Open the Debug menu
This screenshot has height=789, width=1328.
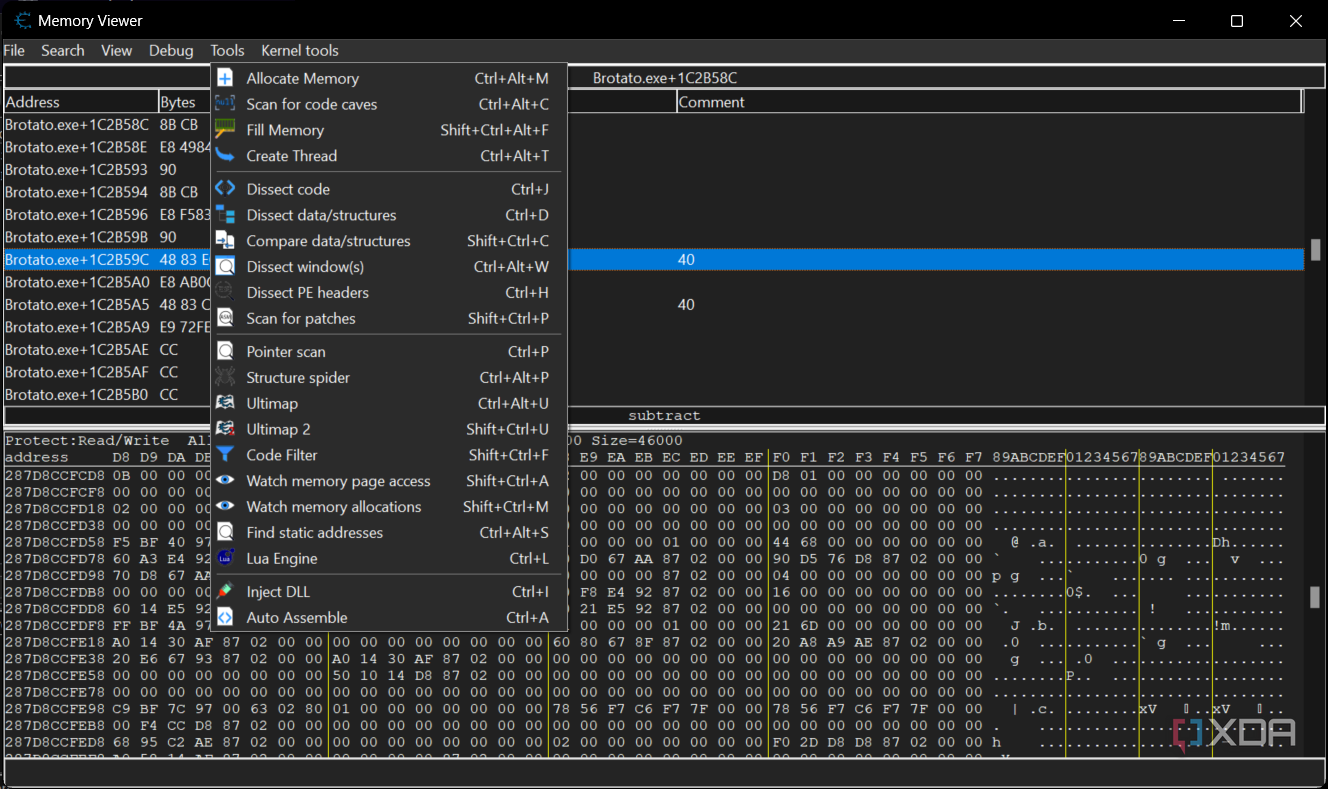tap(171, 50)
